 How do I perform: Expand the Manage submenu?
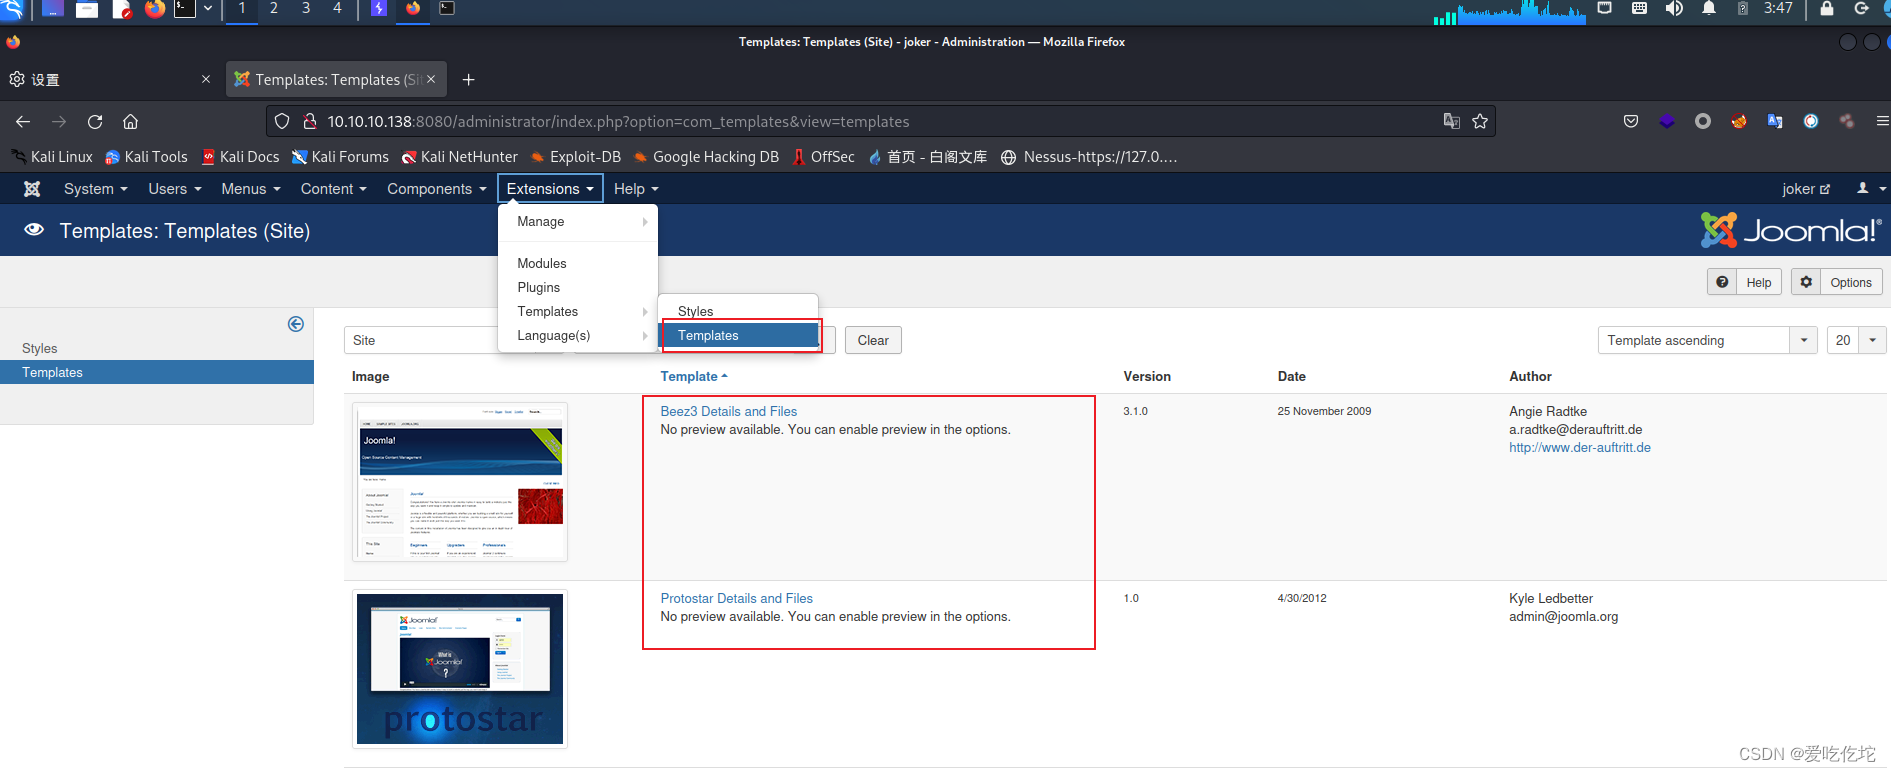[x=578, y=222]
